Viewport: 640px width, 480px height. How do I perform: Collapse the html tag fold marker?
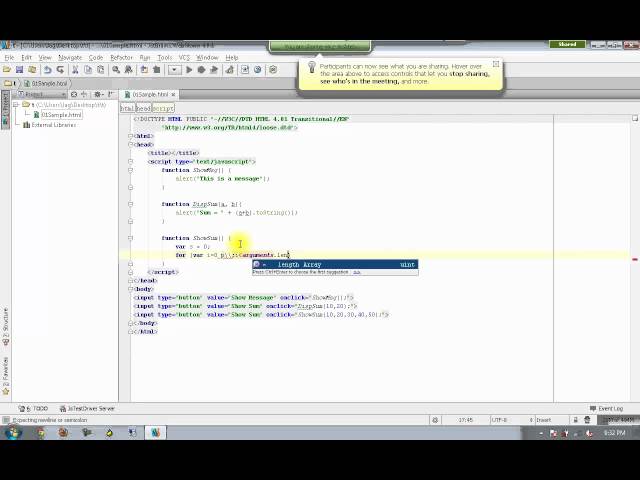[131, 136]
